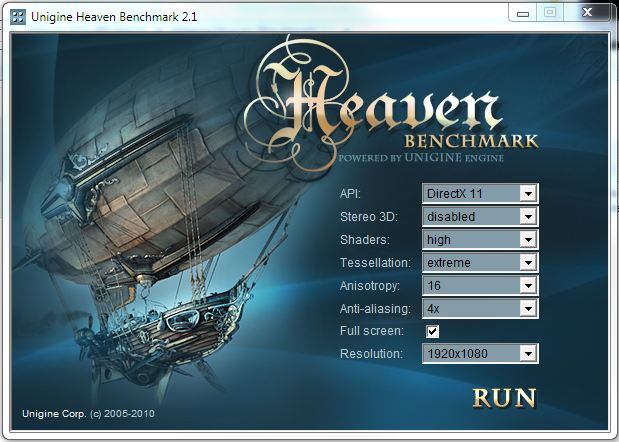Click the 'POWERED BY UNIGINE ENGINE' text

(x=421, y=157)
